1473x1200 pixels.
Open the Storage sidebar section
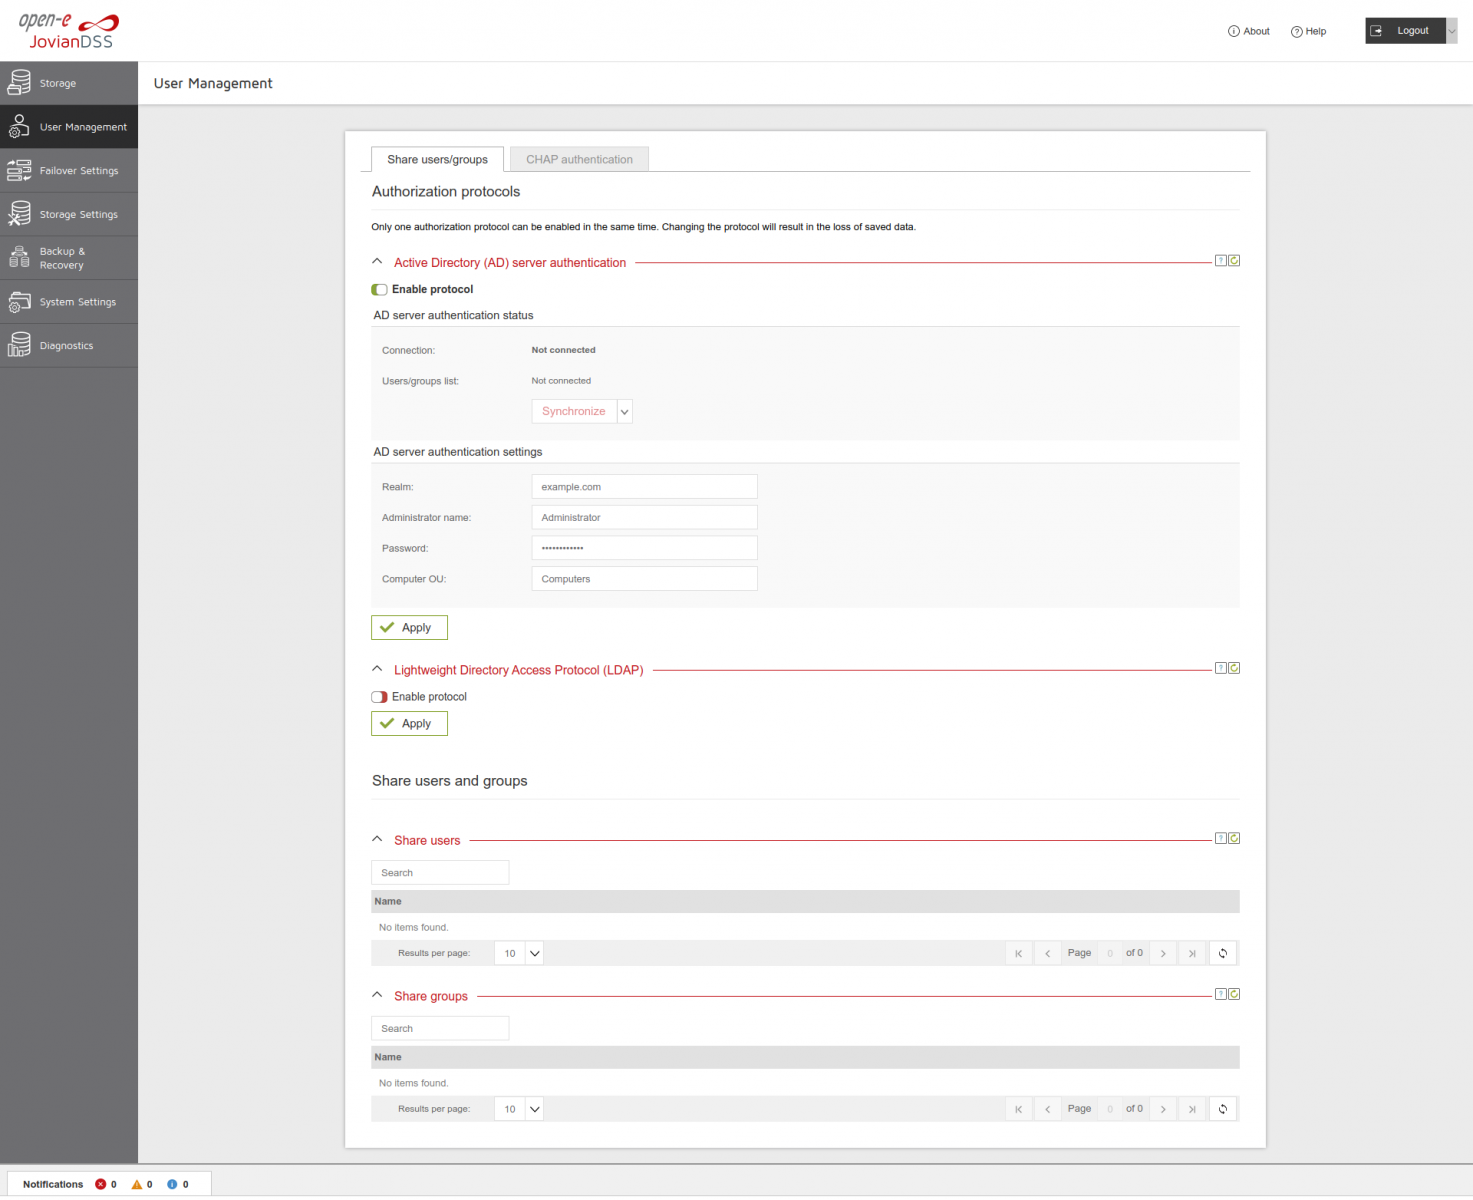69,83
